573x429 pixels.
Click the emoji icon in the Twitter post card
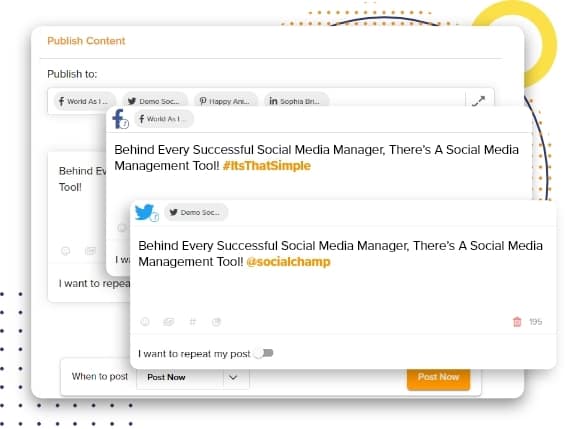tap(145, 322)
